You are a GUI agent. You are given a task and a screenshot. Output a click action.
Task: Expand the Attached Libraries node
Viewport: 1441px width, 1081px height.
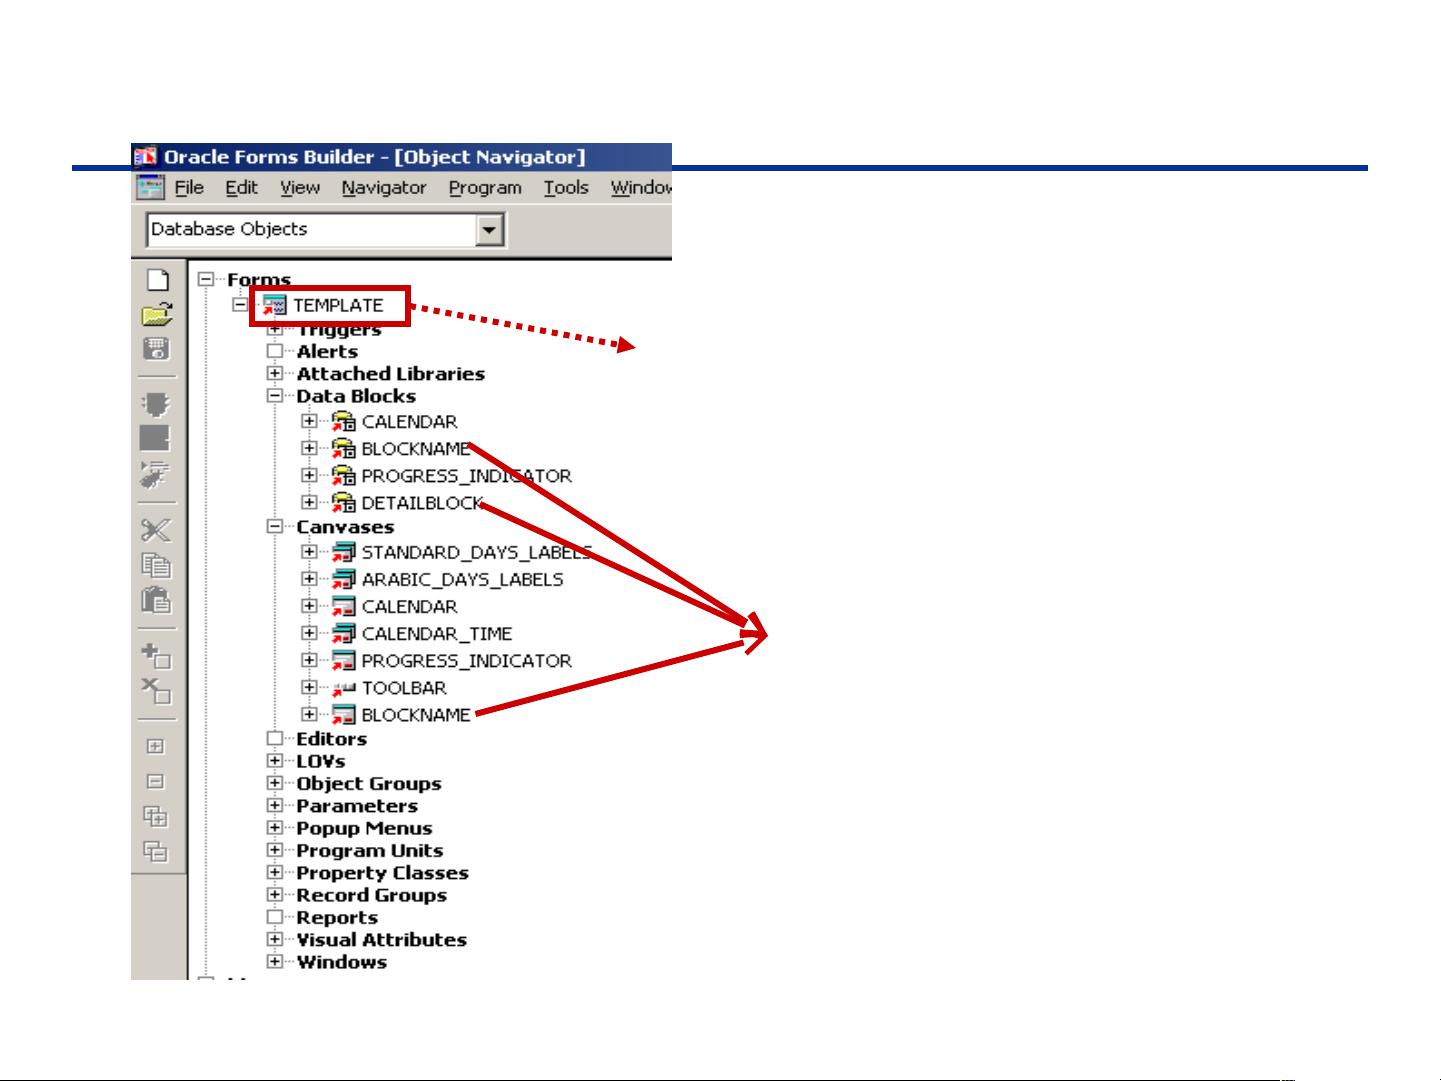click(x=275, y=374)
